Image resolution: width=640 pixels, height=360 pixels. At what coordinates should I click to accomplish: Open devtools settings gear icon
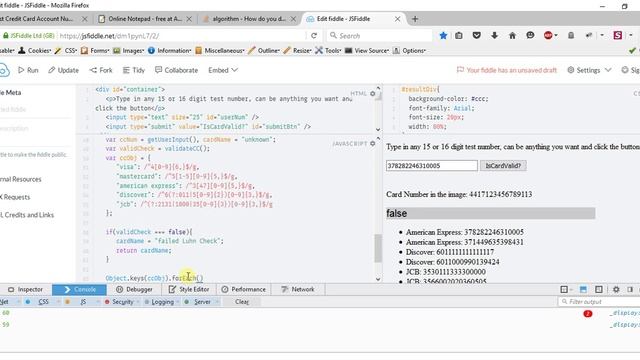click(x=616, y=289)
